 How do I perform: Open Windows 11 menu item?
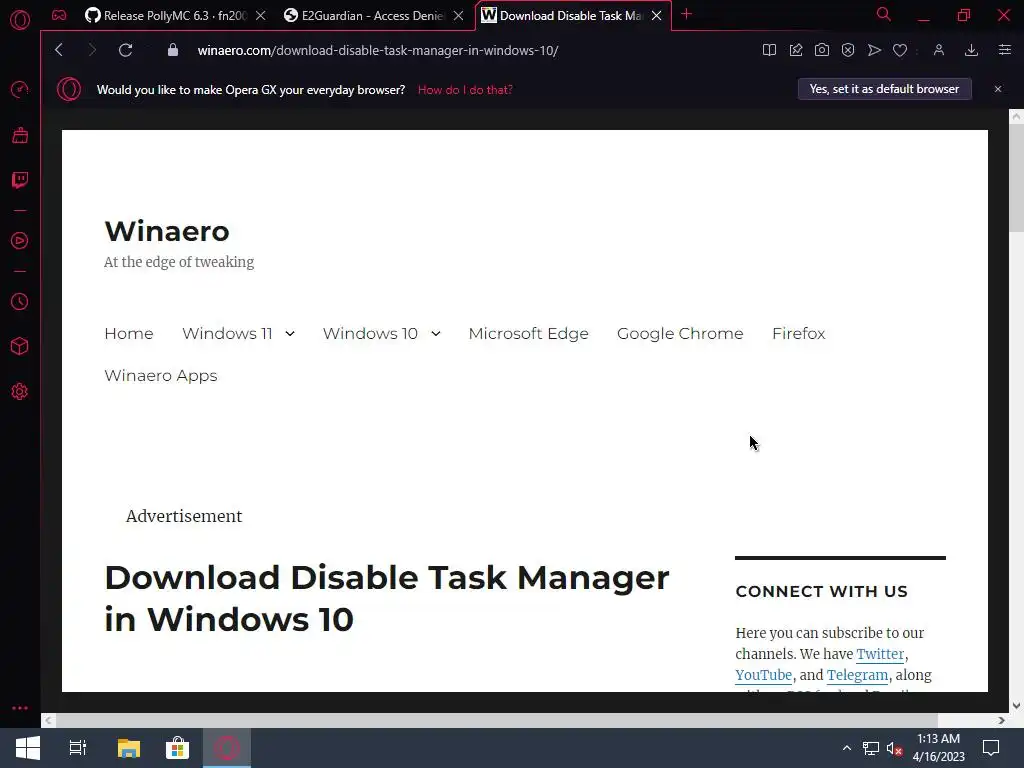(227, 334)
